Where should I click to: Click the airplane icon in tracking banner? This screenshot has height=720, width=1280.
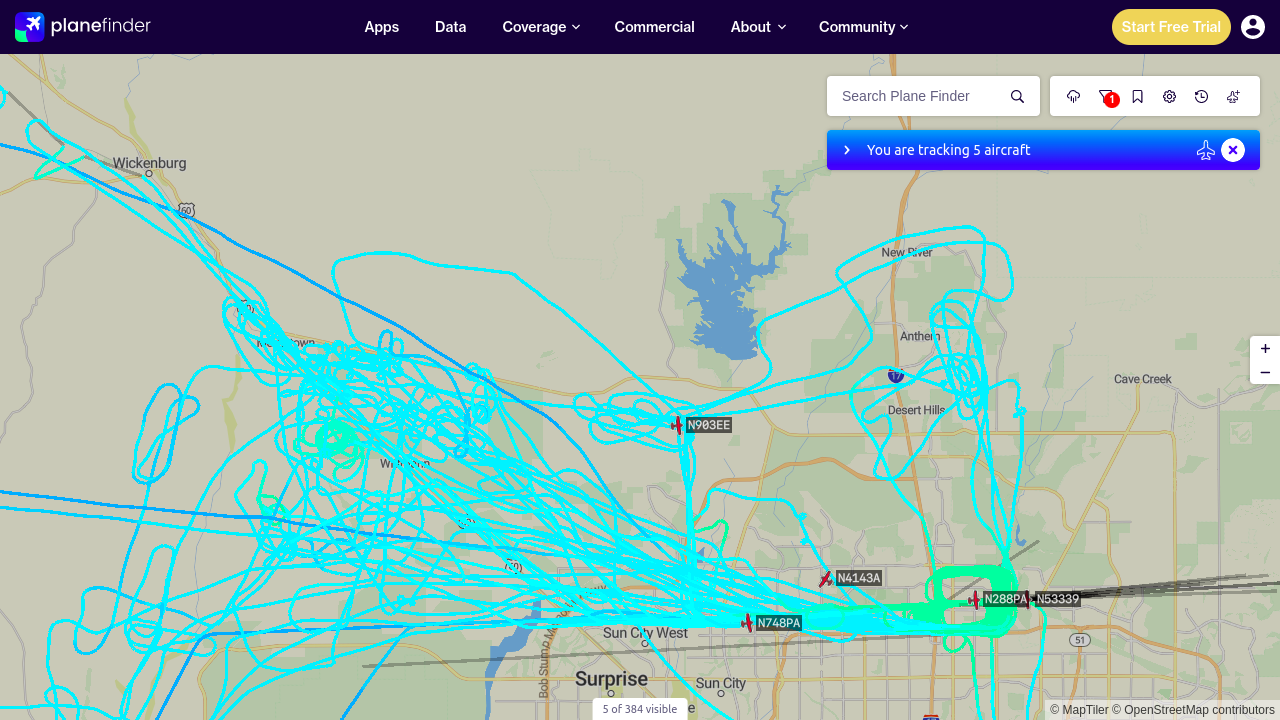point(1206,150)
